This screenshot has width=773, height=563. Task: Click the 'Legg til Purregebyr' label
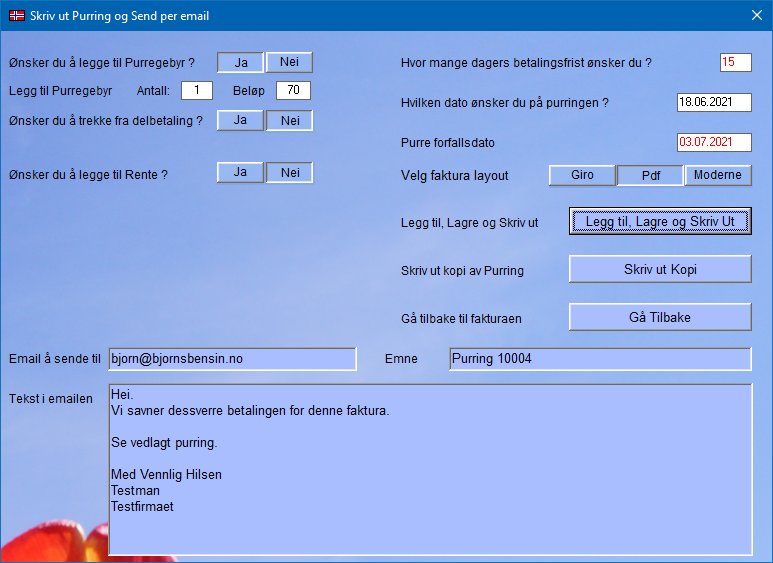click(x=61, y=91)
